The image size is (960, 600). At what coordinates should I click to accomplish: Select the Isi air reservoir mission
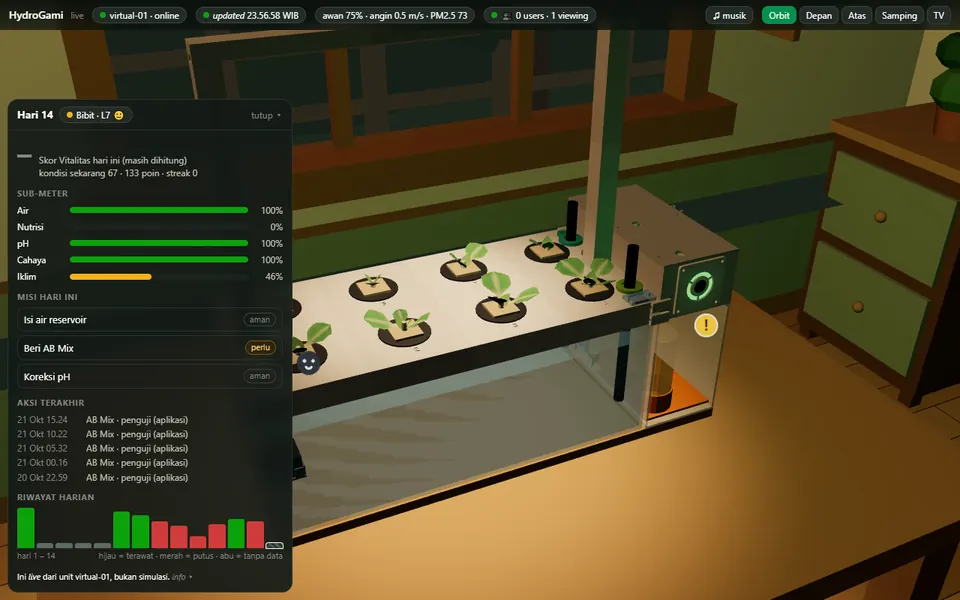coord(149,320)
